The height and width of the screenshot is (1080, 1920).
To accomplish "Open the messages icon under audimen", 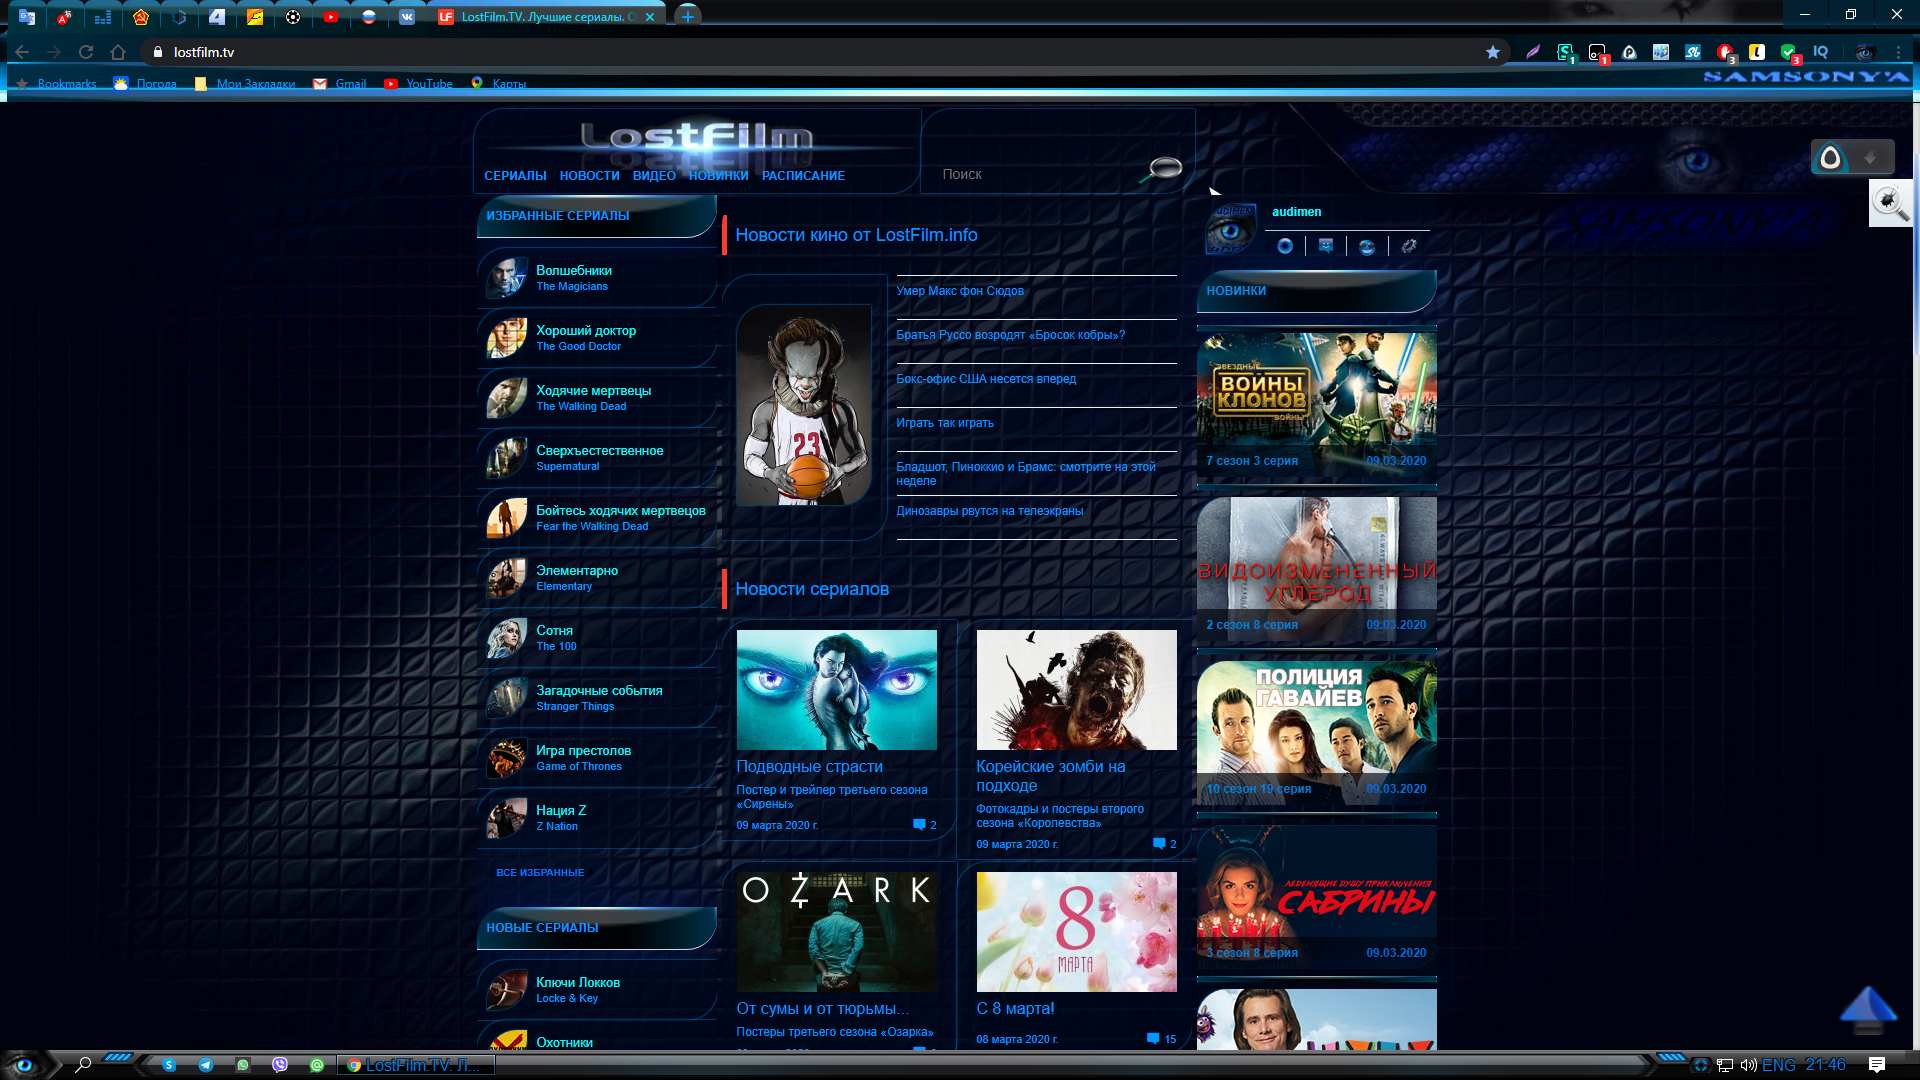I will point(1326,246).
